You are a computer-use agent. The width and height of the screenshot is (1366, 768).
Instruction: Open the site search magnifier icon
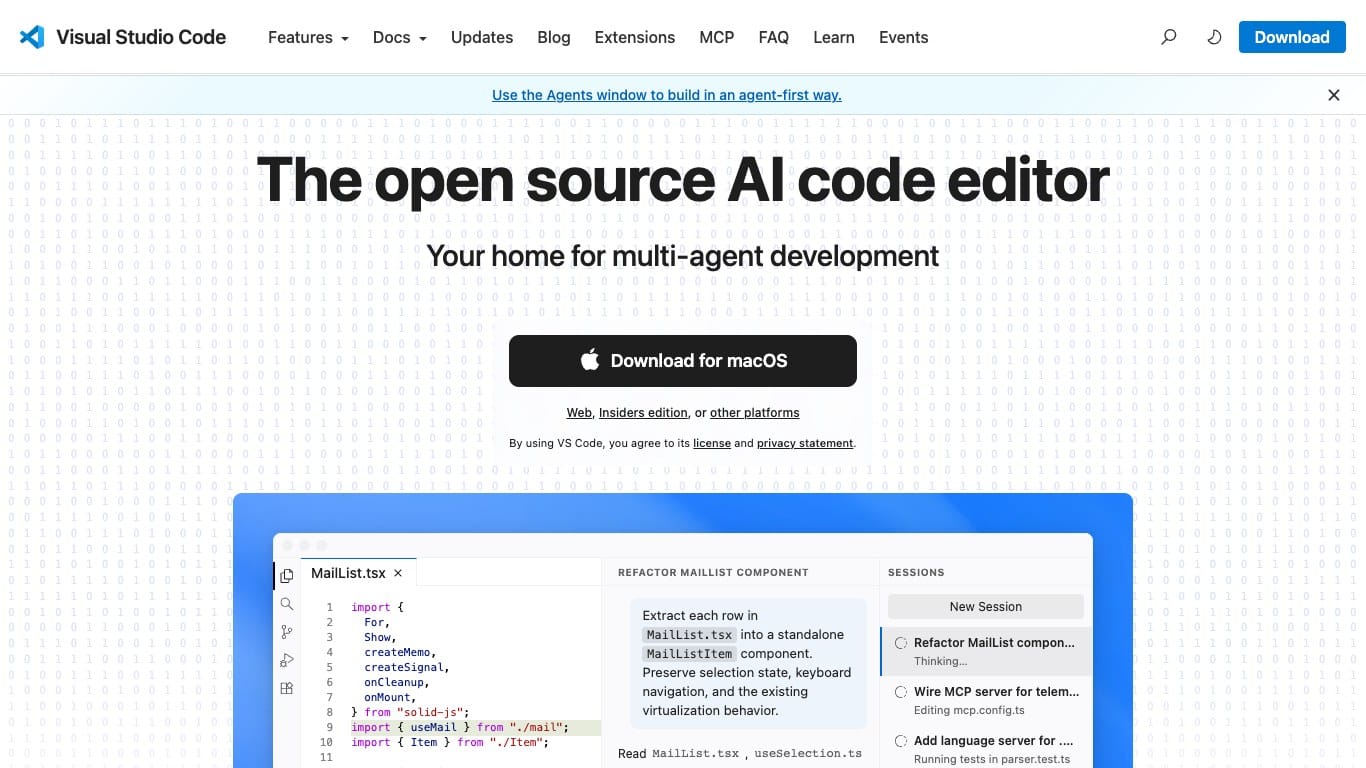1168,37
